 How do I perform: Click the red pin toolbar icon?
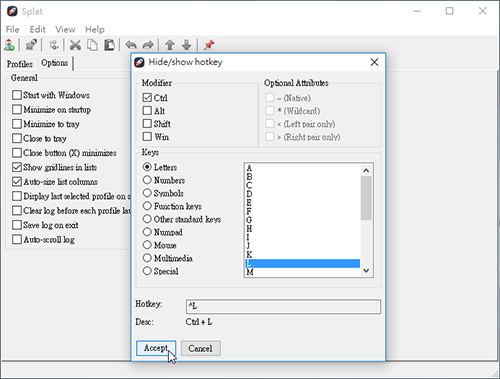(x=209, y=45)
